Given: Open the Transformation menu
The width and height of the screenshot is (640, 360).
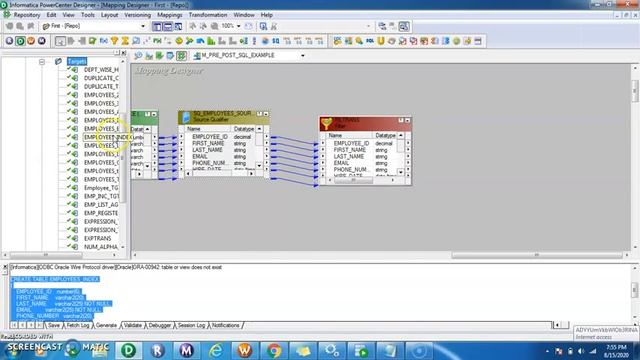Looking at the screenshot, I should point(208,15).
